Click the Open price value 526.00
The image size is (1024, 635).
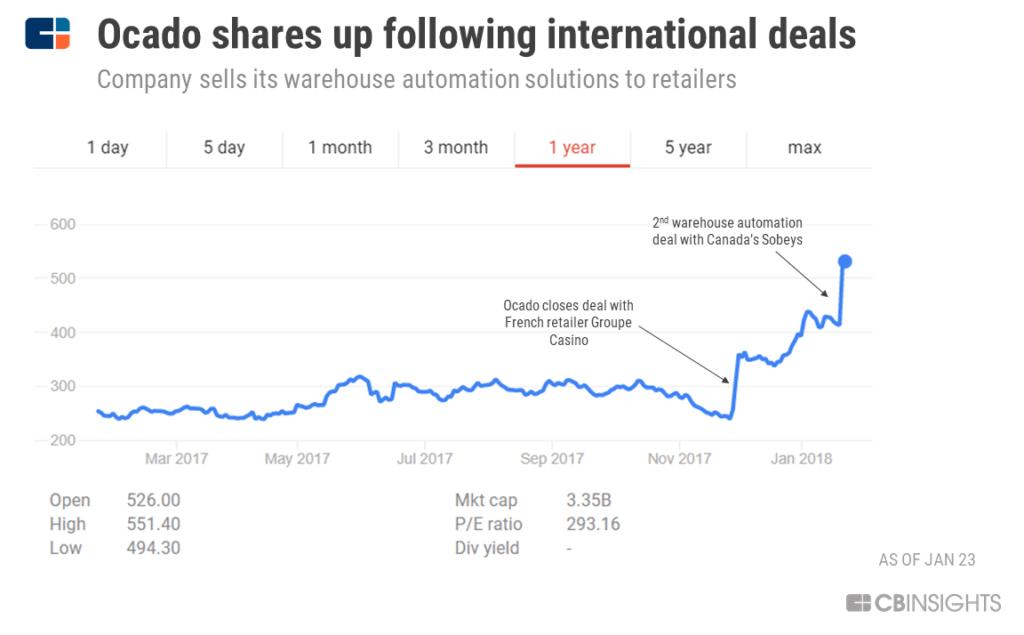pyautogui.click(x=154, y=500)
